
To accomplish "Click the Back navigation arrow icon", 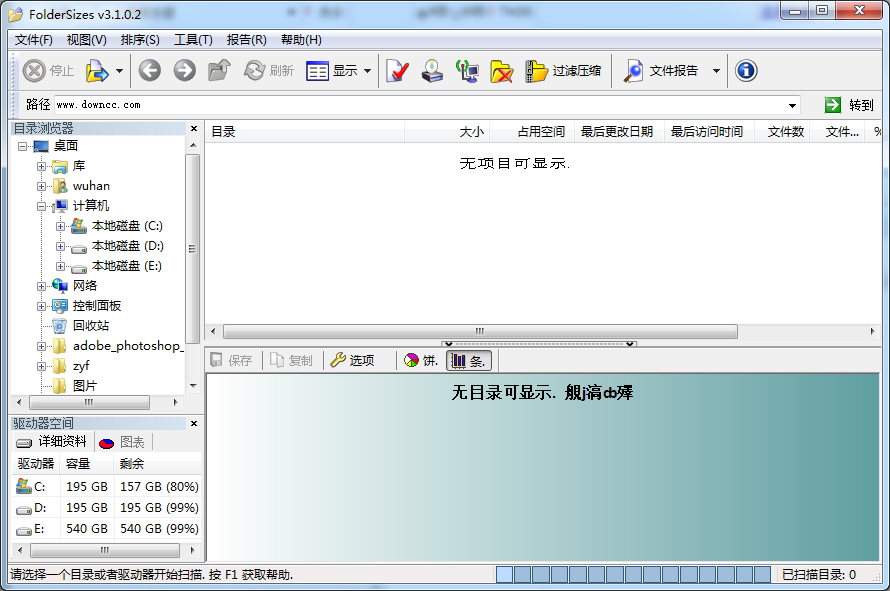I will point(149,70).
